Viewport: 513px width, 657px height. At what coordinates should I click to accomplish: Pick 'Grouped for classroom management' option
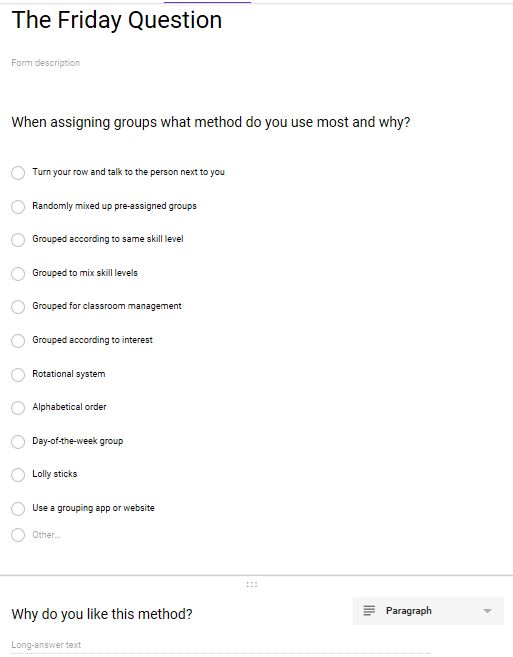coord(18,307)
